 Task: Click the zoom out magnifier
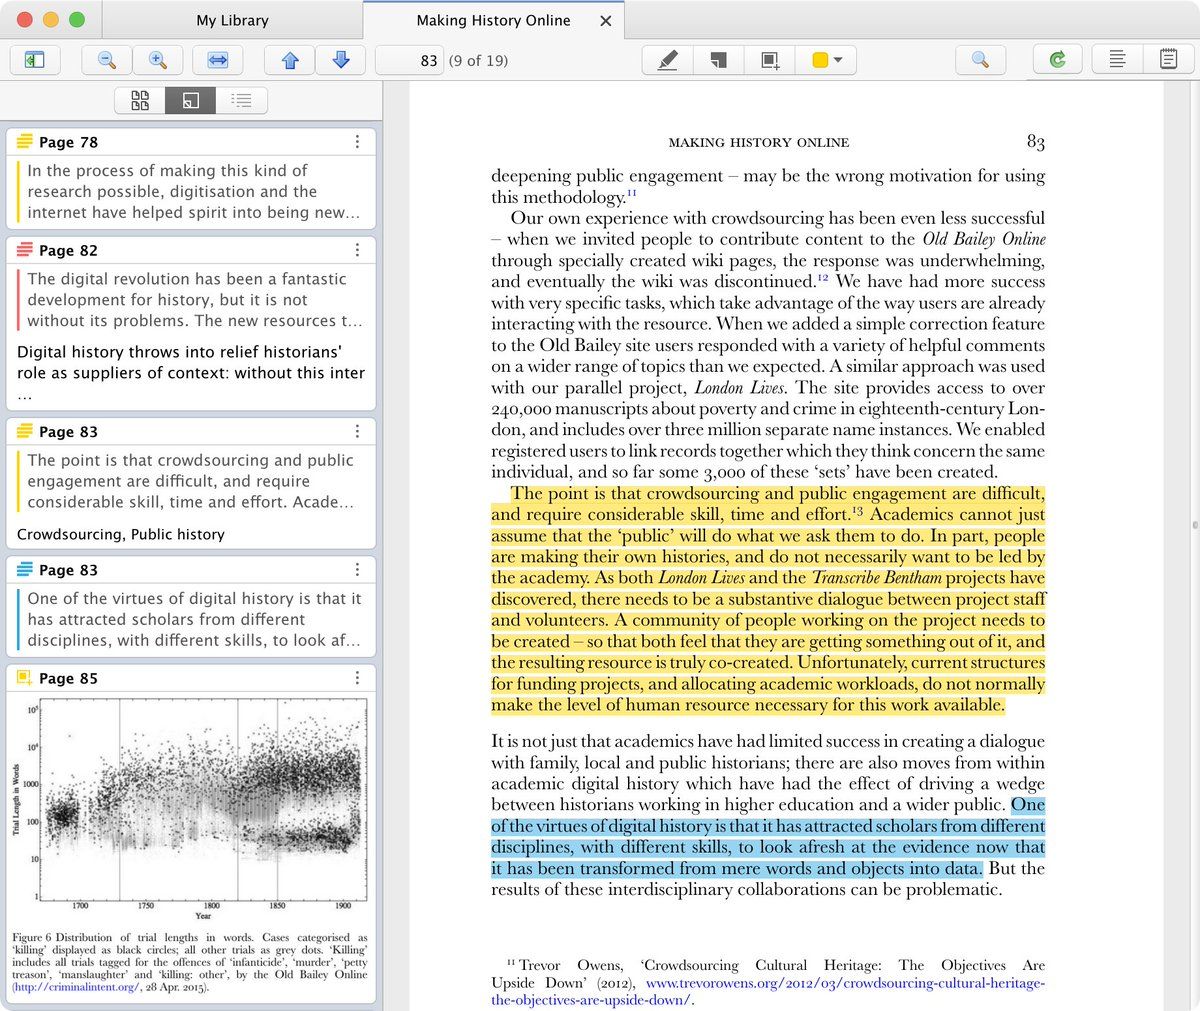pyautogui.click(x=107, y=60)
